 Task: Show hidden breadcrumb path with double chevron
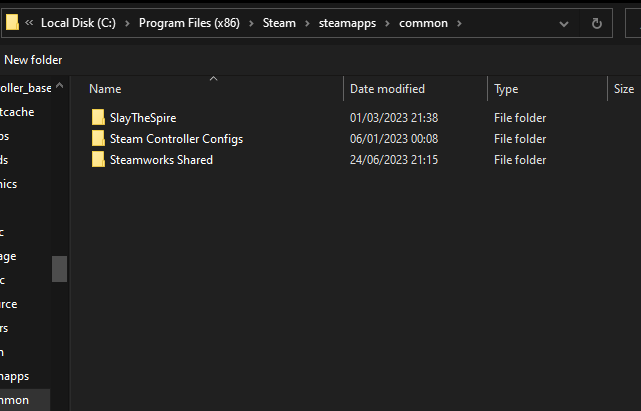30,23
